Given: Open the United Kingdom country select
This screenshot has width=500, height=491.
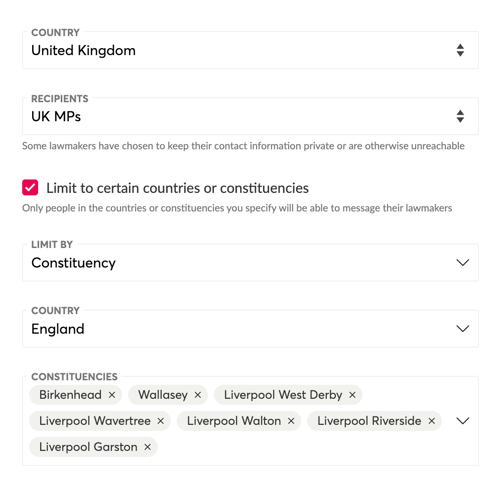Looking at the screenshot, I should click(x=250, y=50).
